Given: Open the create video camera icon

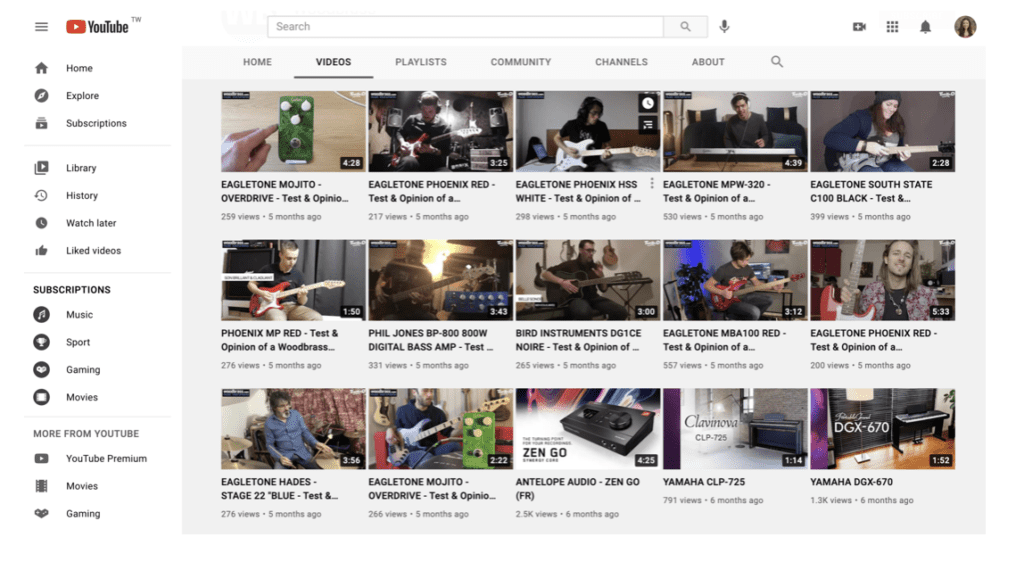Looking at the screenshot, I should pos(859,27).
